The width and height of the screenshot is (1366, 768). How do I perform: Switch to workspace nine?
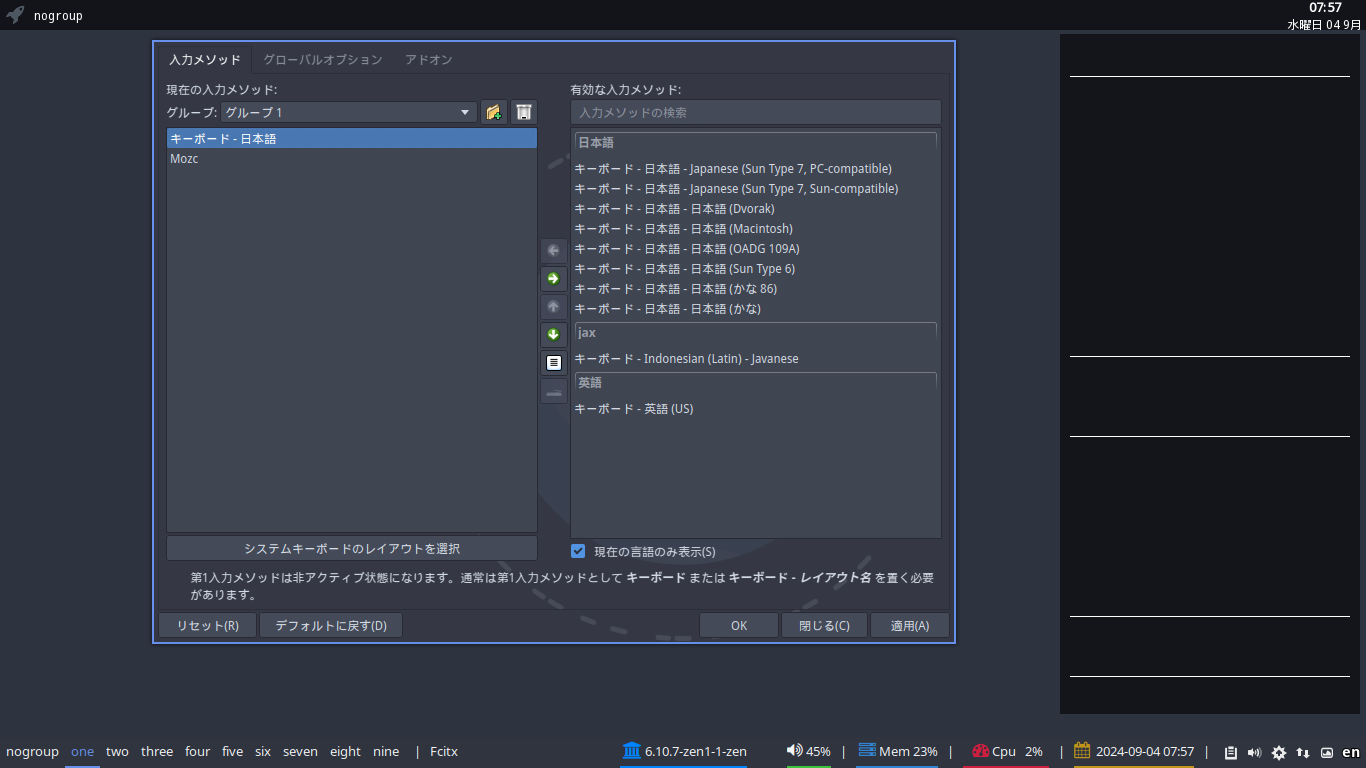tap(386, 751)
